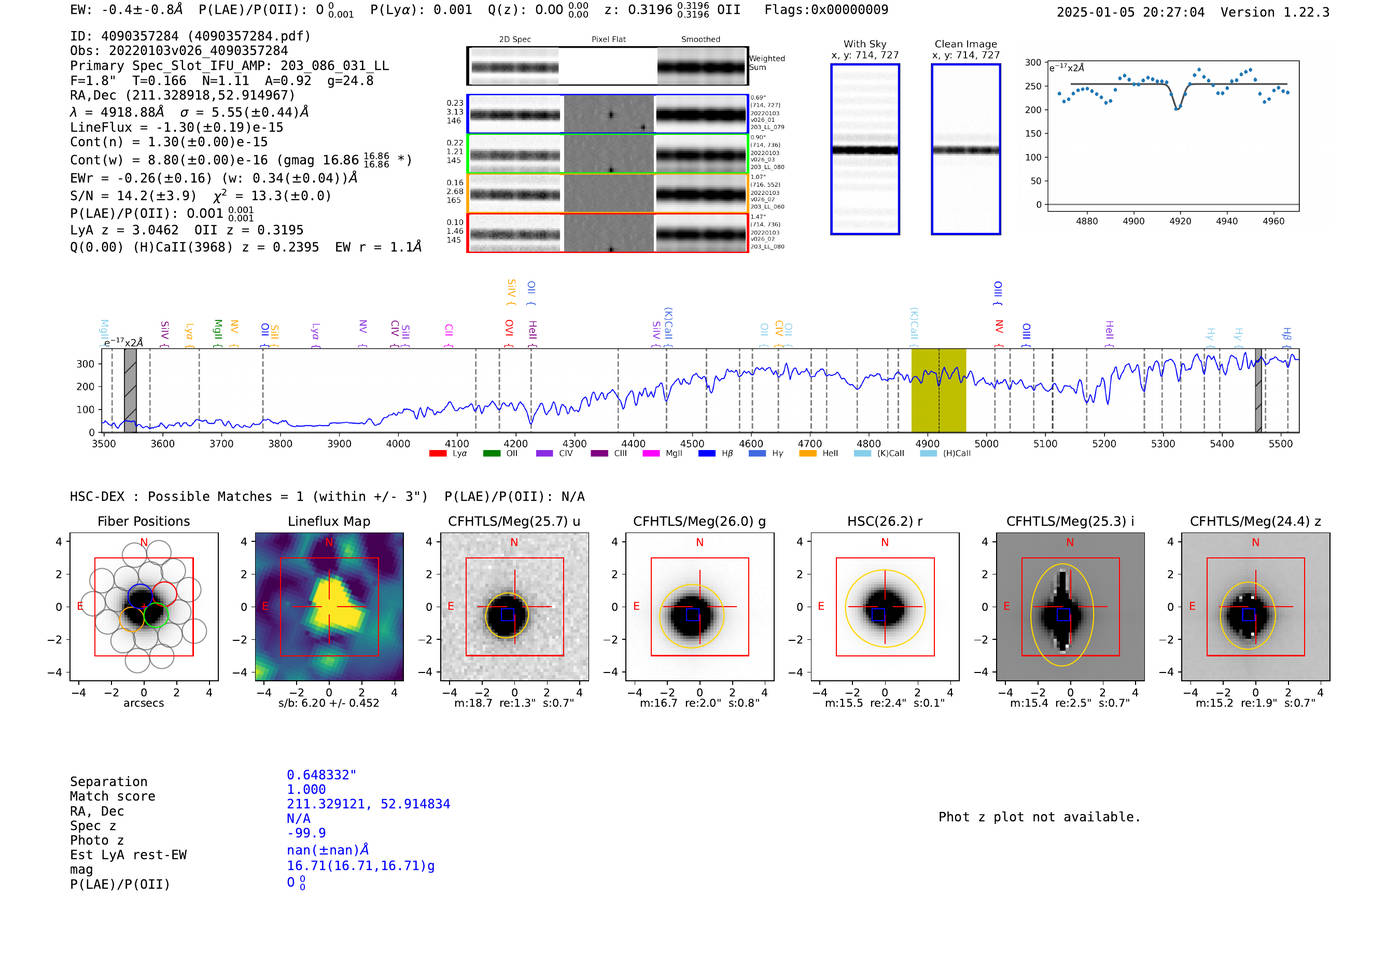The width and height of the screenshot is (1400, 953).
Task: Click the Primary Spec_Slot_IFU_AMP line
Action: (x=230, y=66)
